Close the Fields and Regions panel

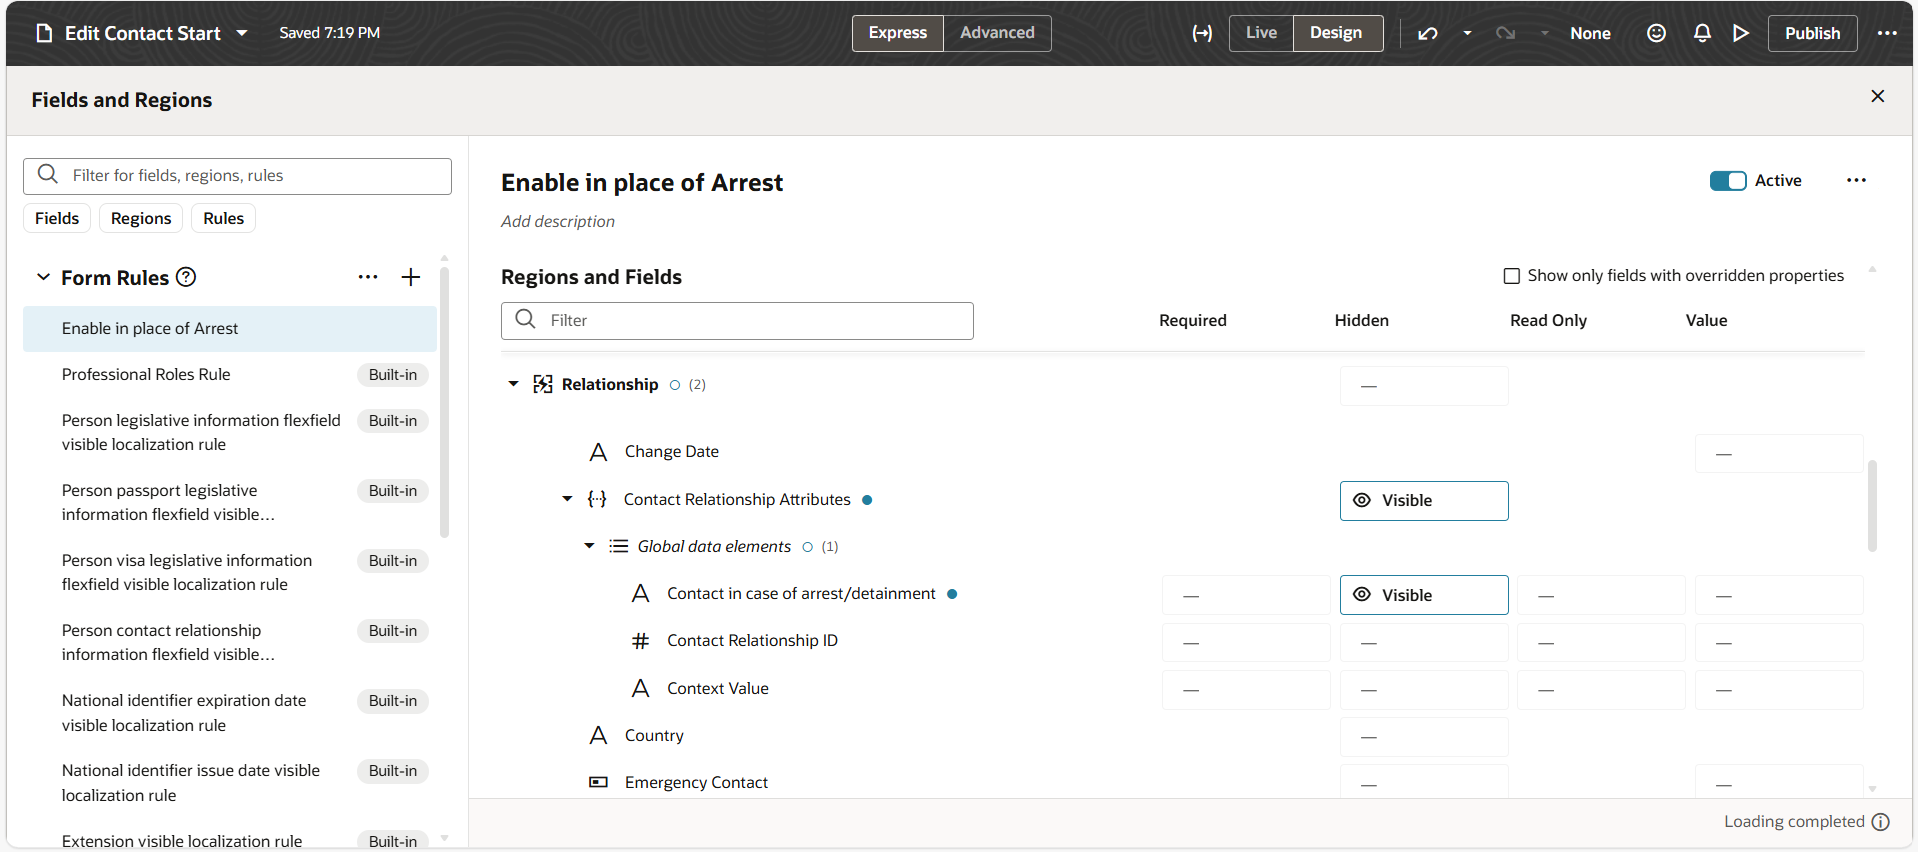click(1878, 96)
